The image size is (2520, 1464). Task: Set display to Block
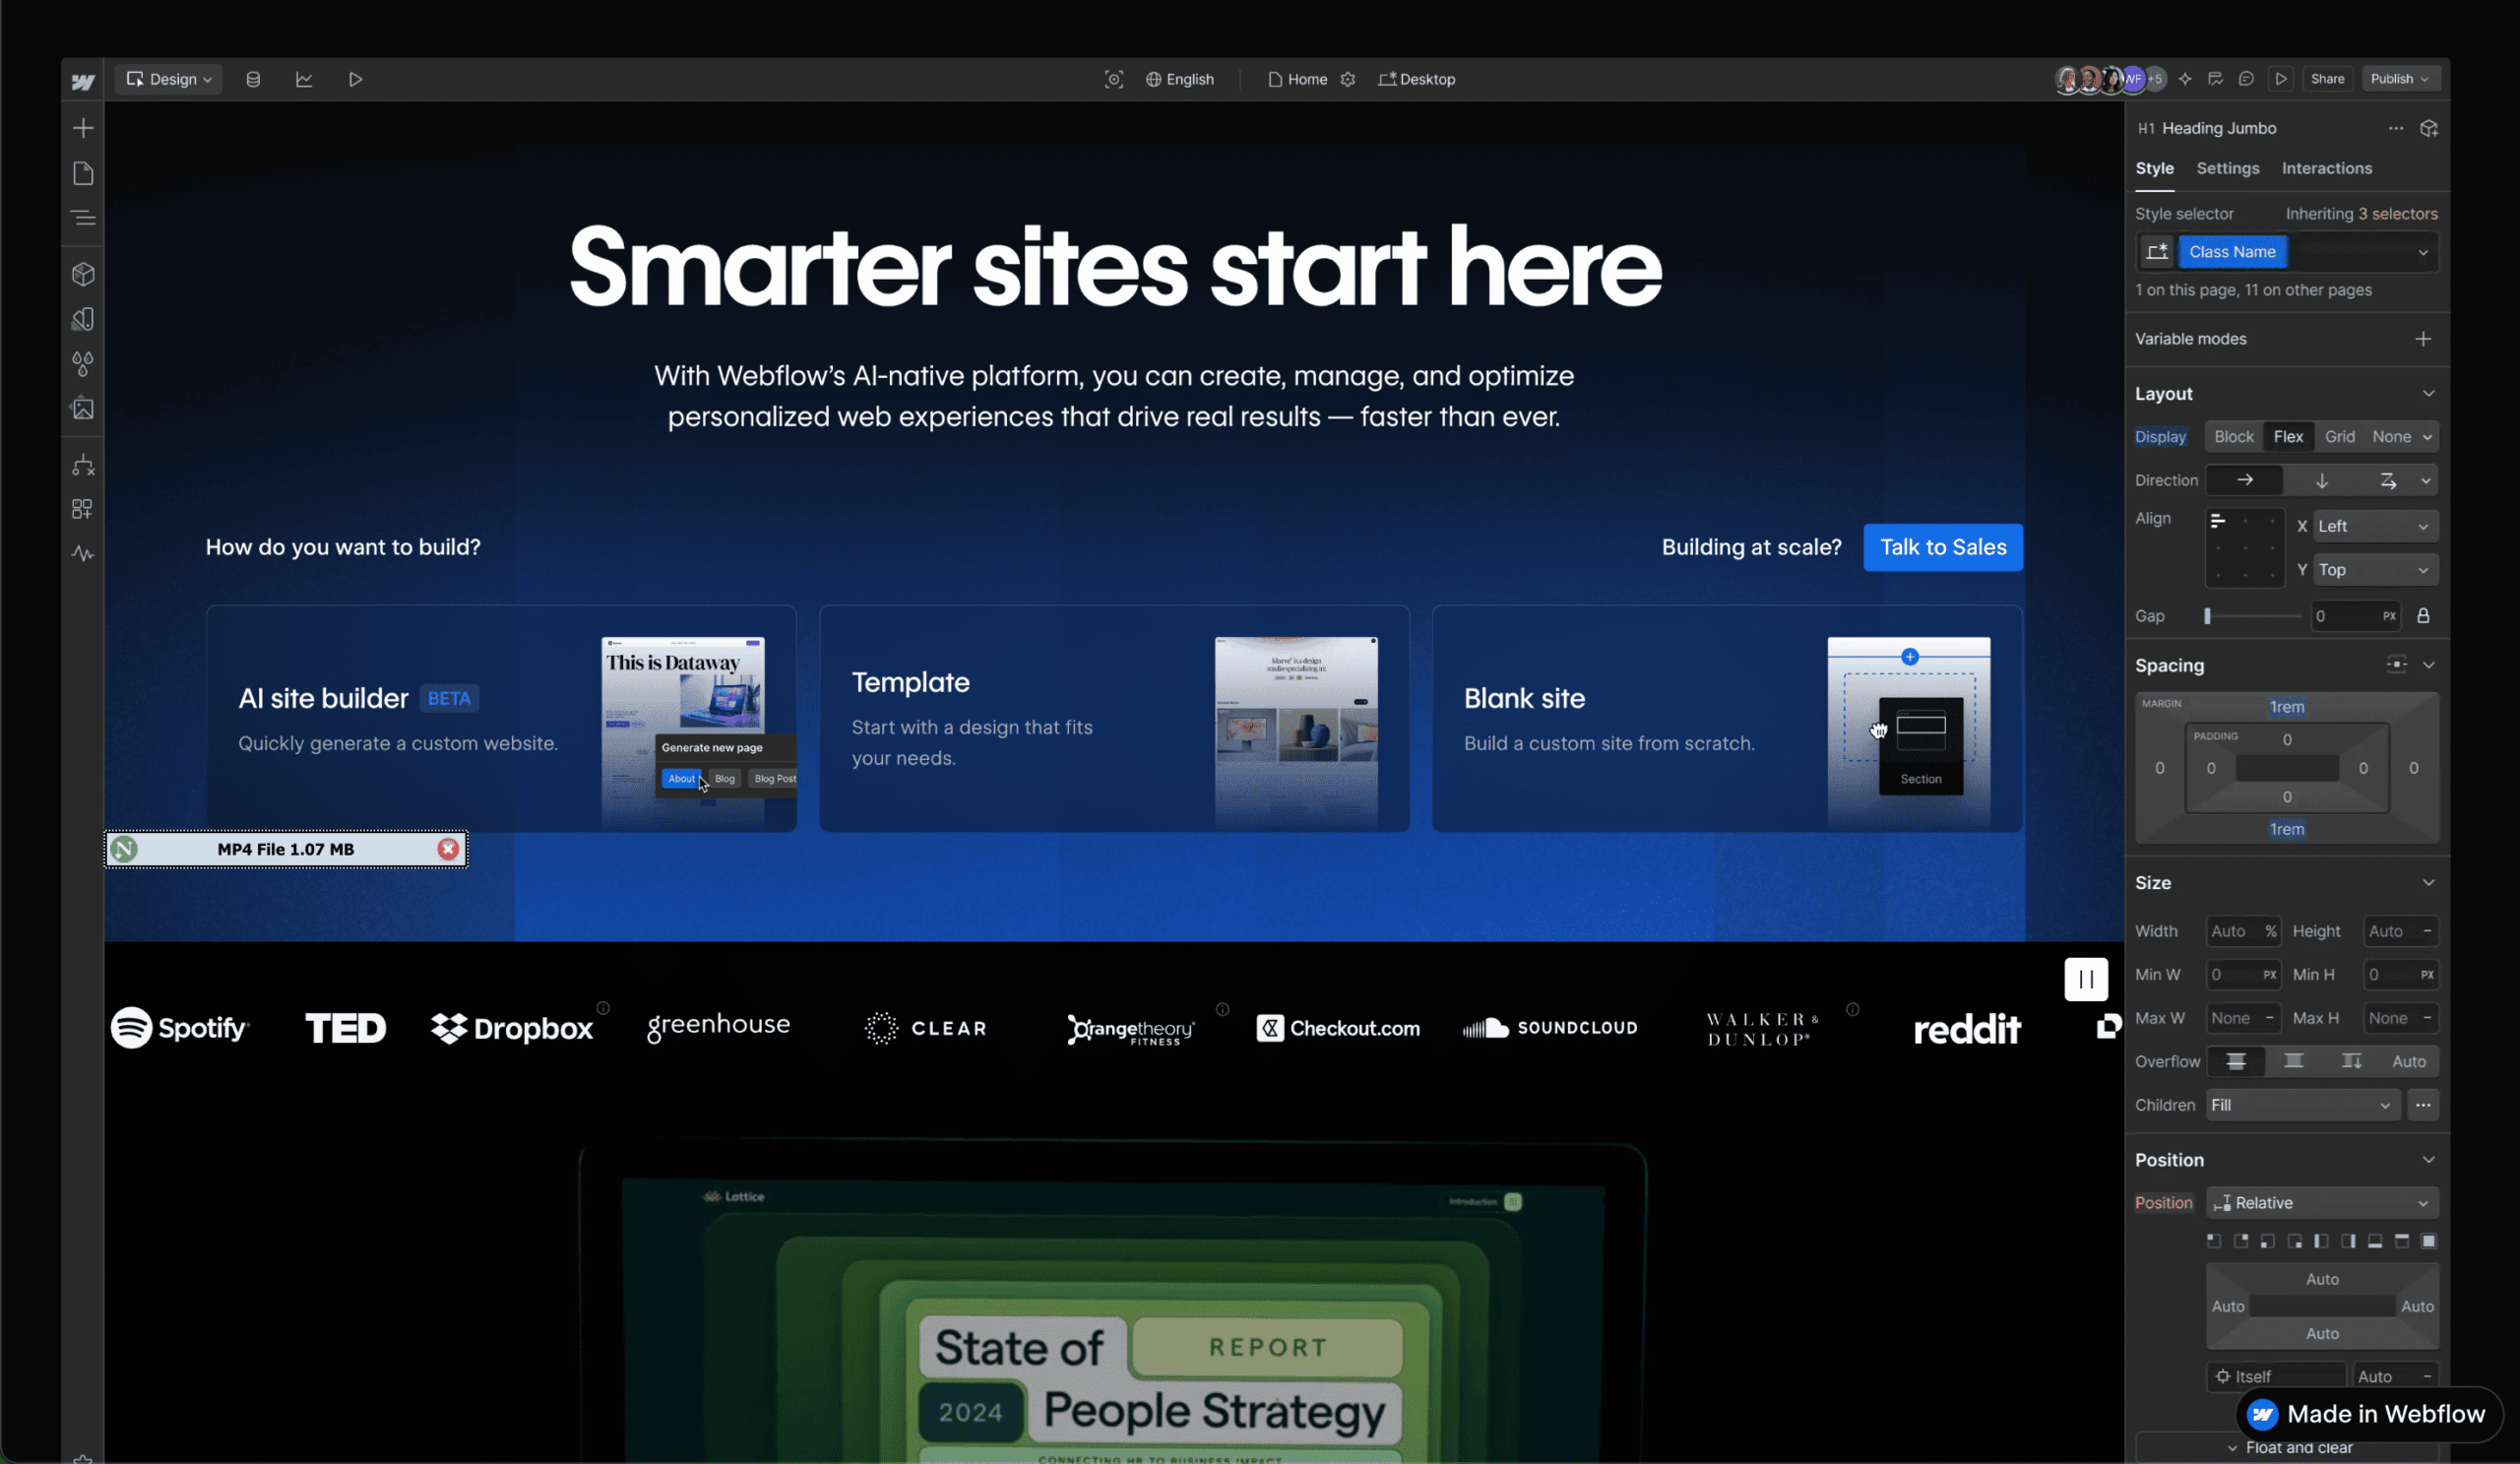(2233, 437)
